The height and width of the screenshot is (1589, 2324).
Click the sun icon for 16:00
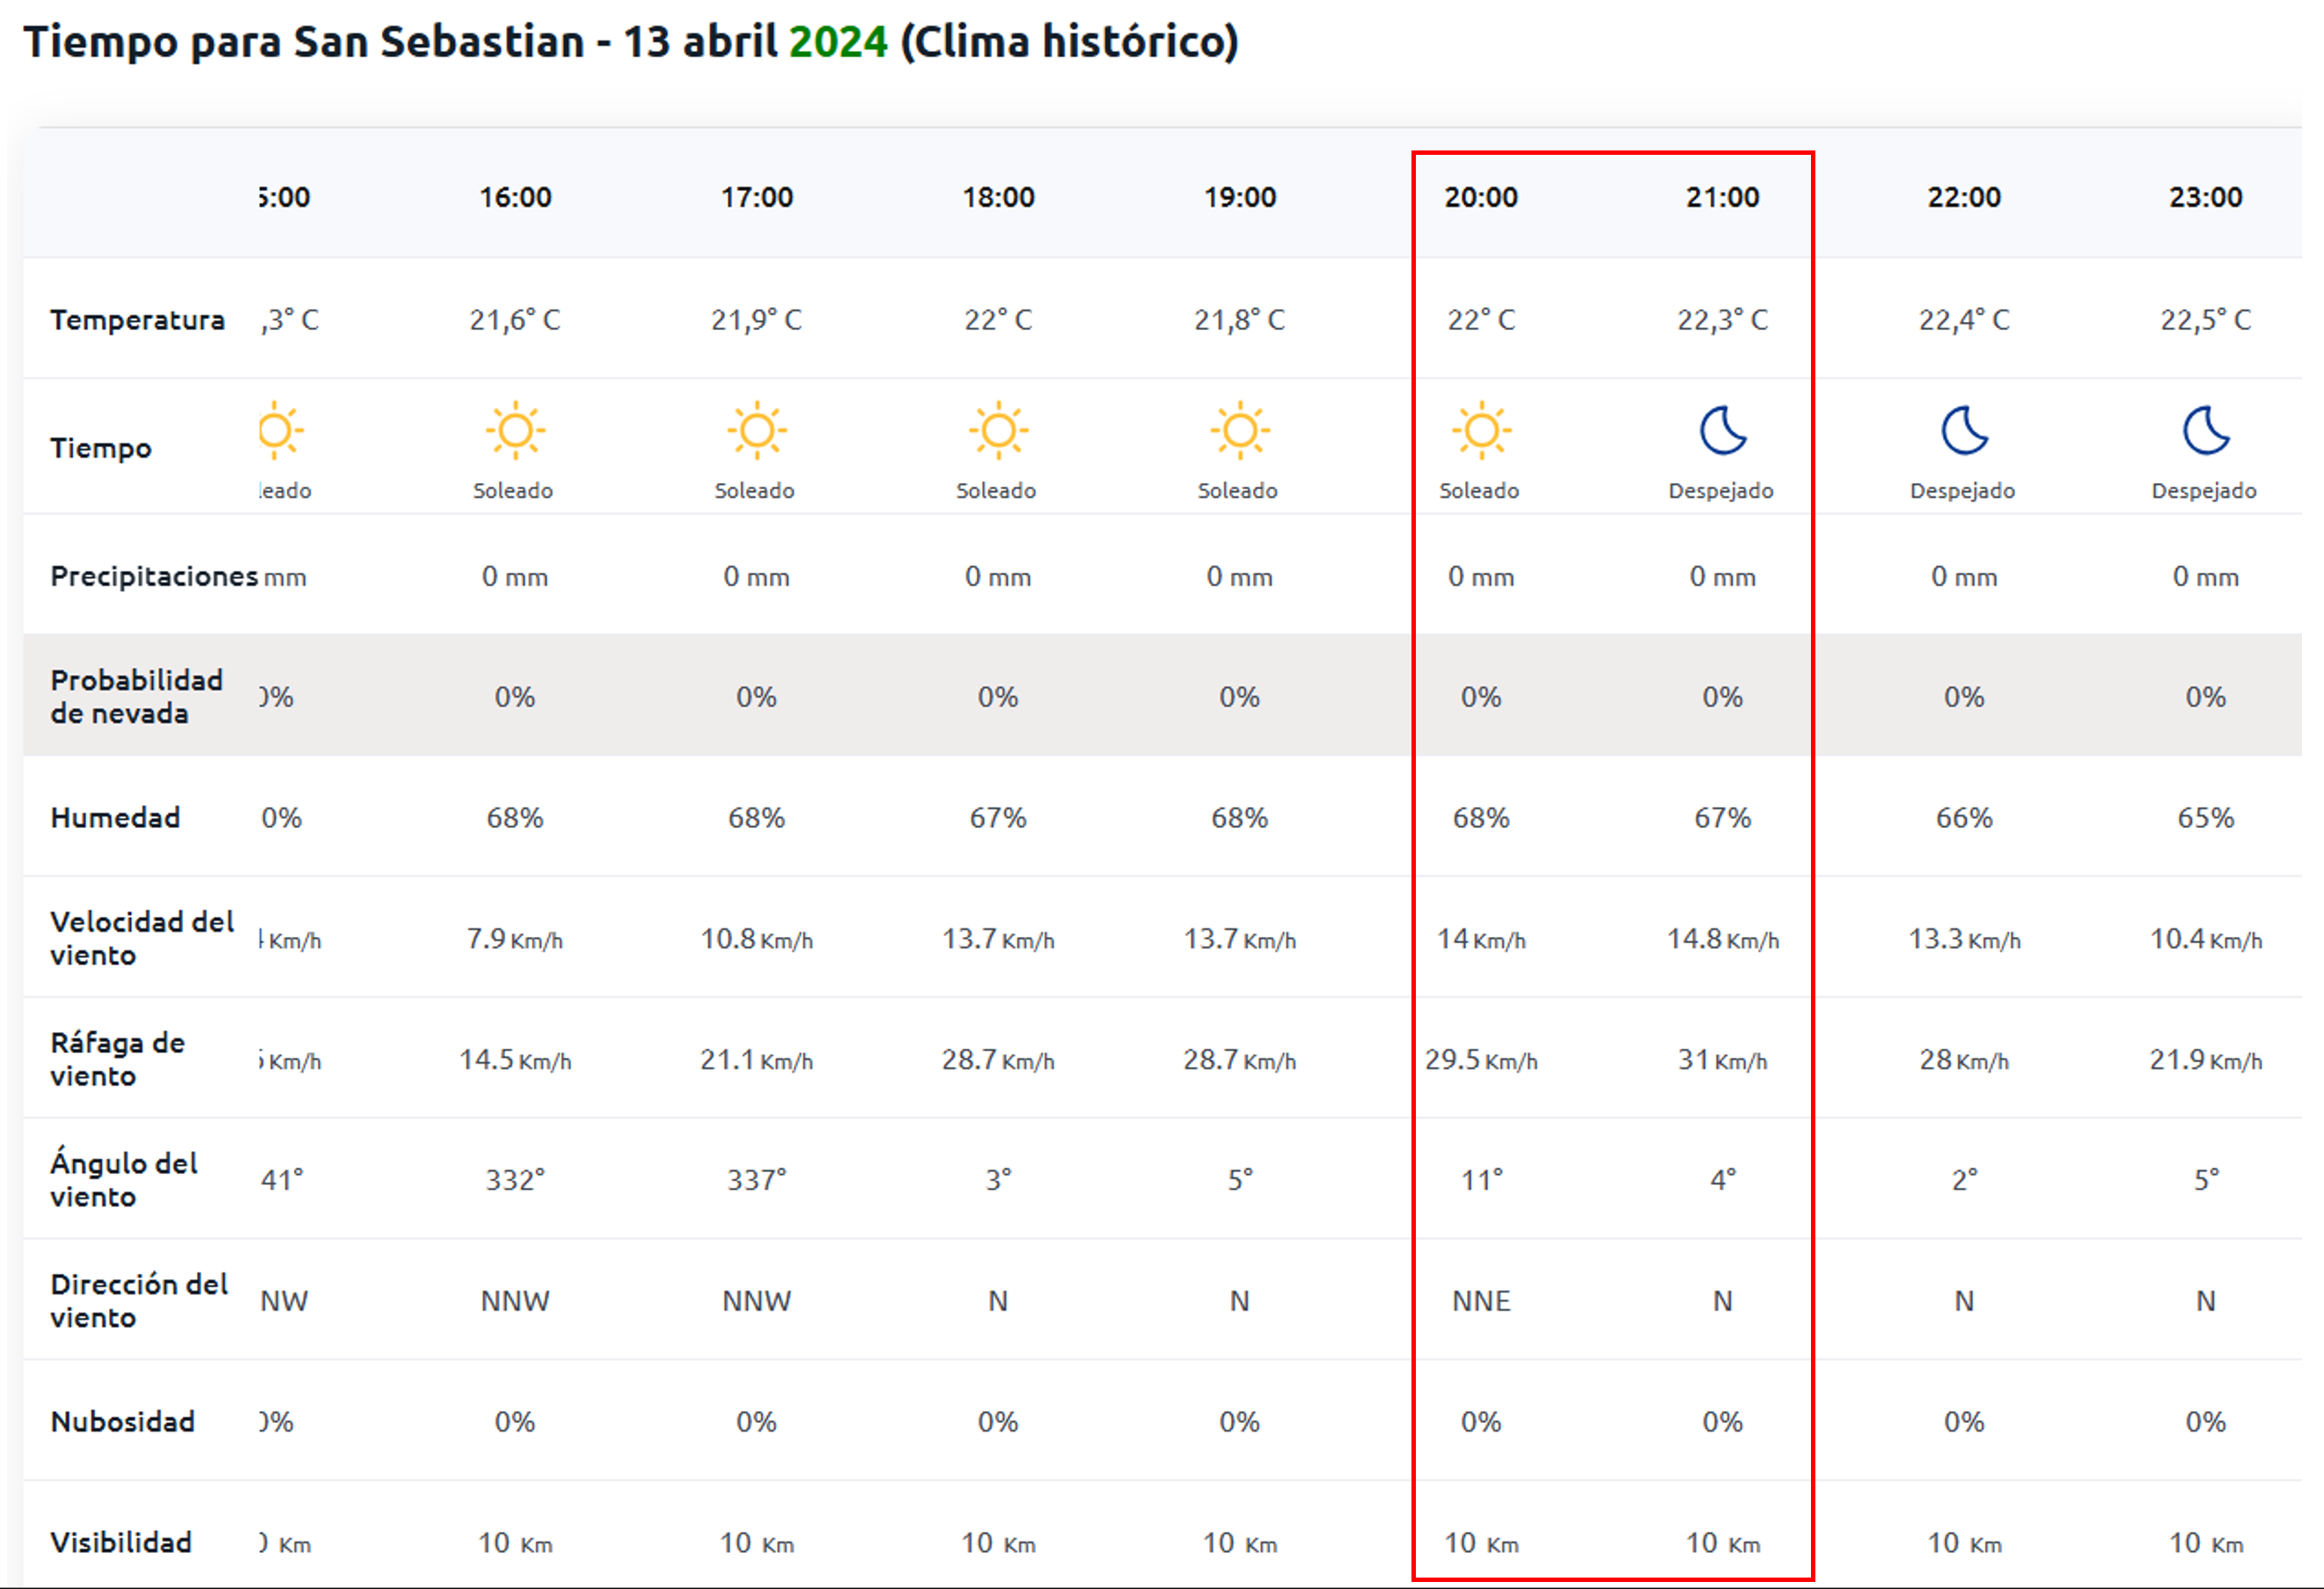click(515, 431)
